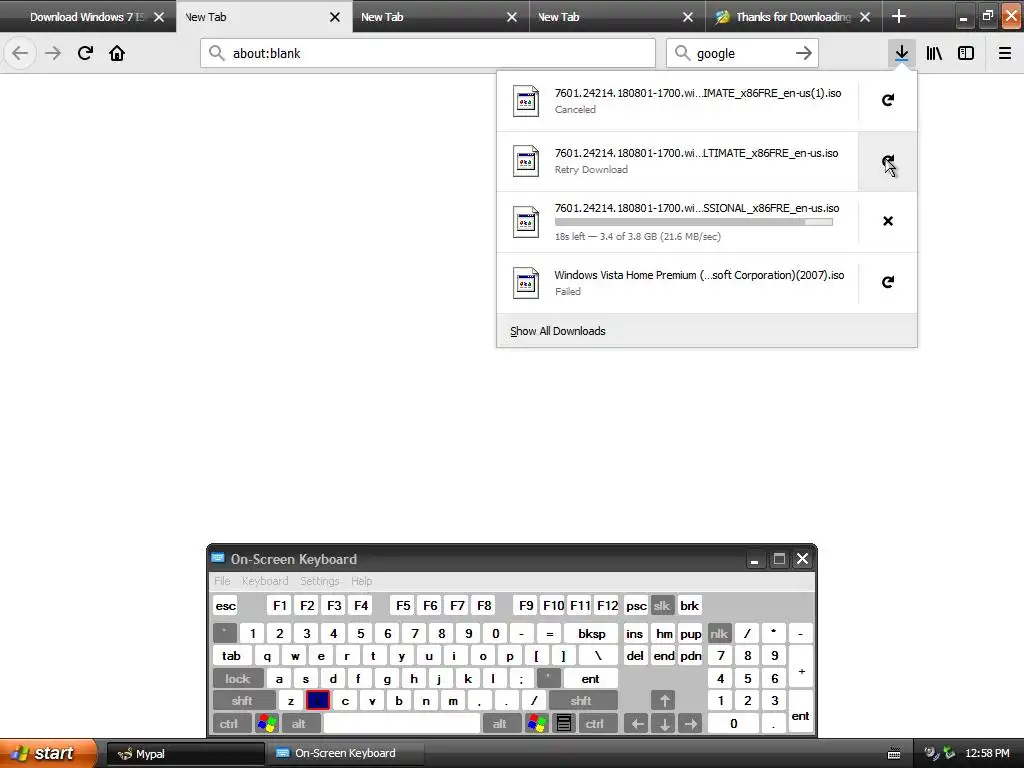The height and width of the screenshot is (768, 1024).
Task: Open the home page icon
Action: pyautogui.click(x=117, y=53)
